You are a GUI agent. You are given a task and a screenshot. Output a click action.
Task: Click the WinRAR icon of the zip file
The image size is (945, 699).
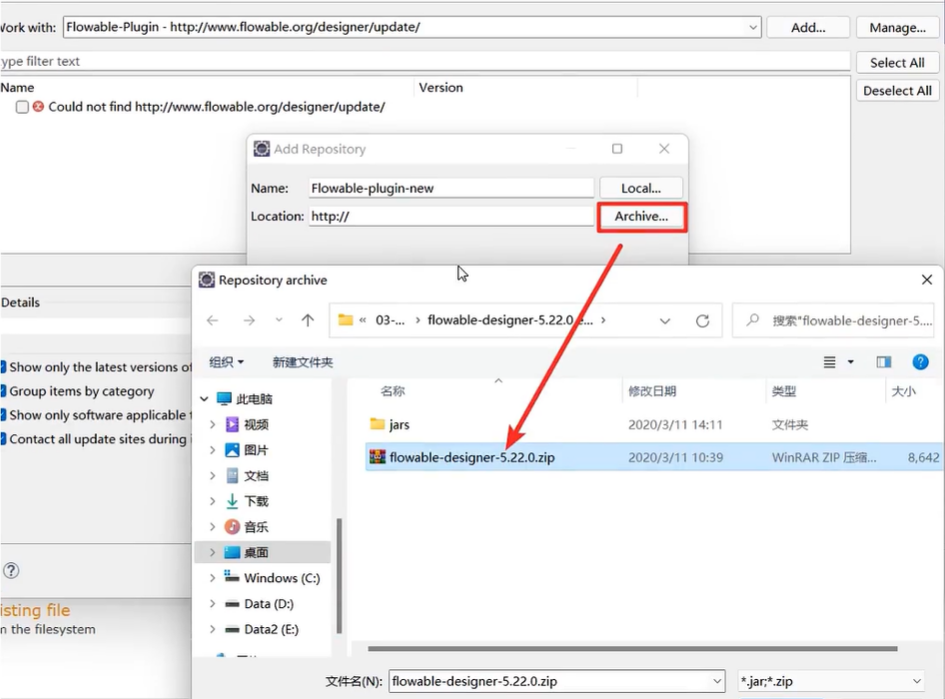coord(377,457)
